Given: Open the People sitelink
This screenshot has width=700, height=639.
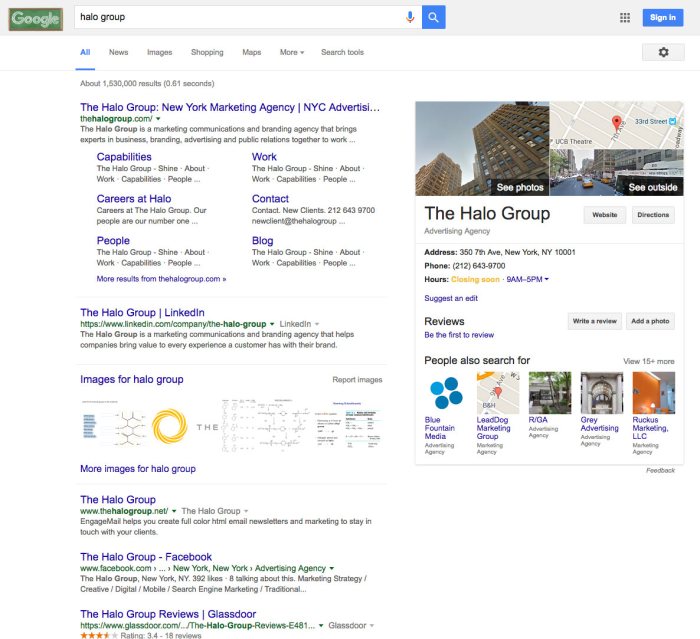Looking at the screenshot, I should click(x=113, y=241).
